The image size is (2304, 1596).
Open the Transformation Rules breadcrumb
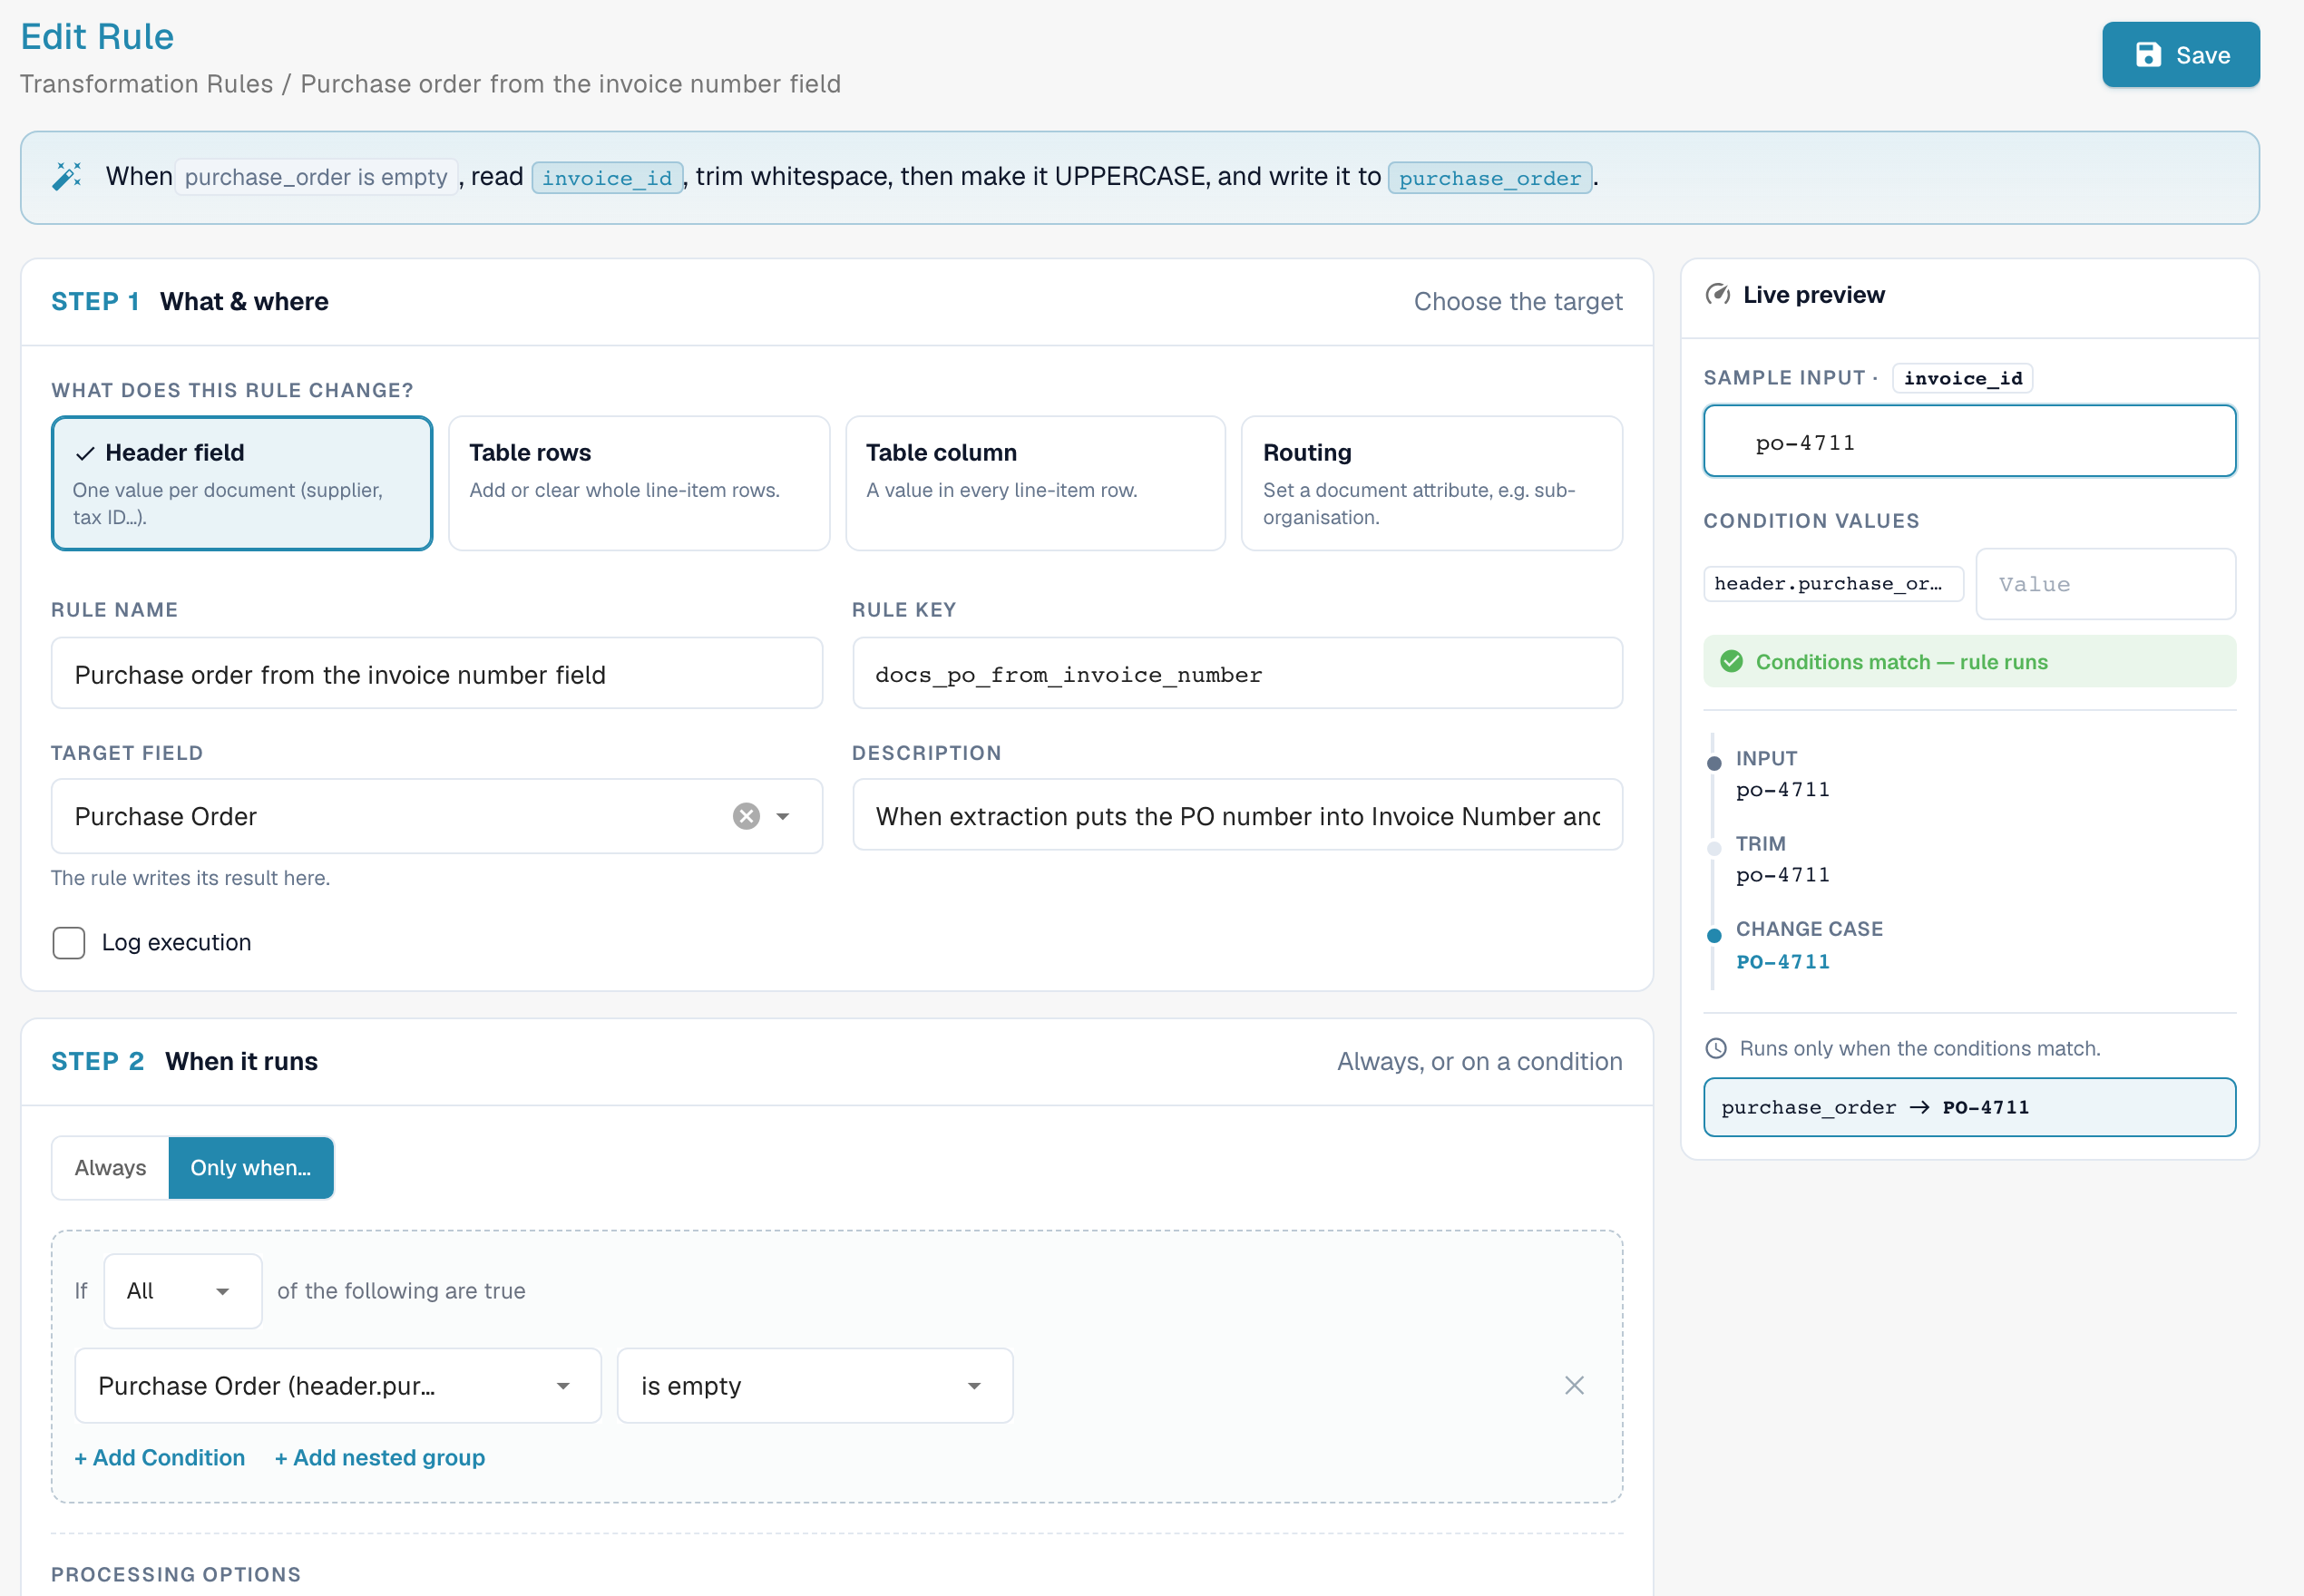pos(147,84)
